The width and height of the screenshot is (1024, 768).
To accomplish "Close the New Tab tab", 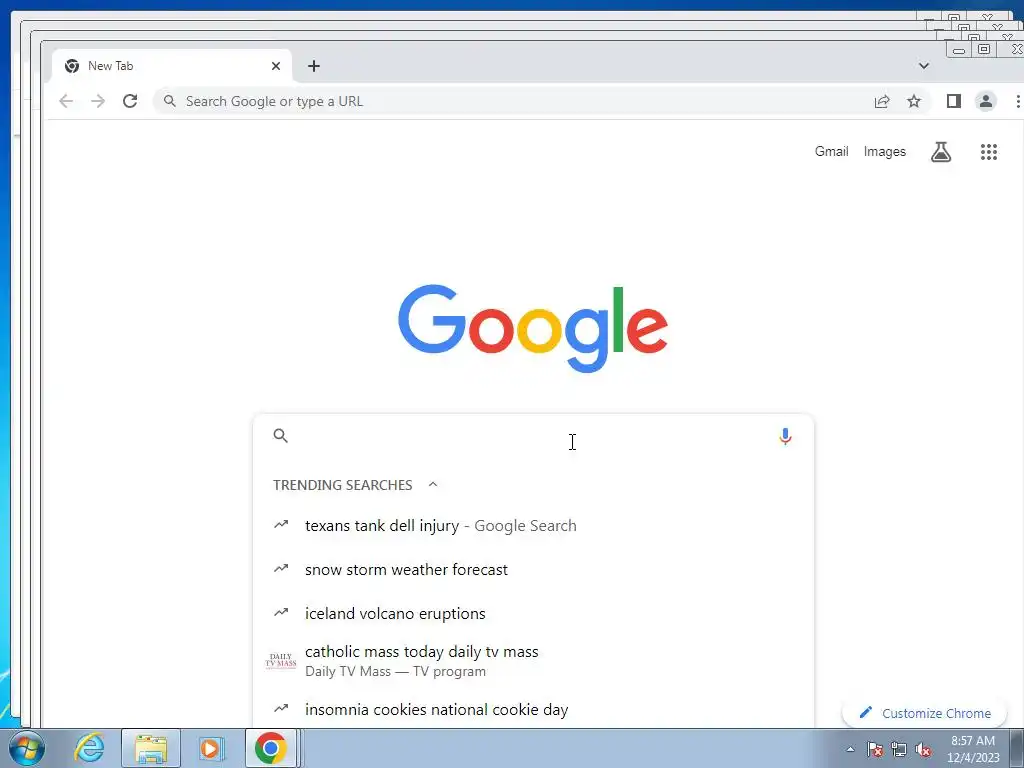I will click(x=276, y=66).
